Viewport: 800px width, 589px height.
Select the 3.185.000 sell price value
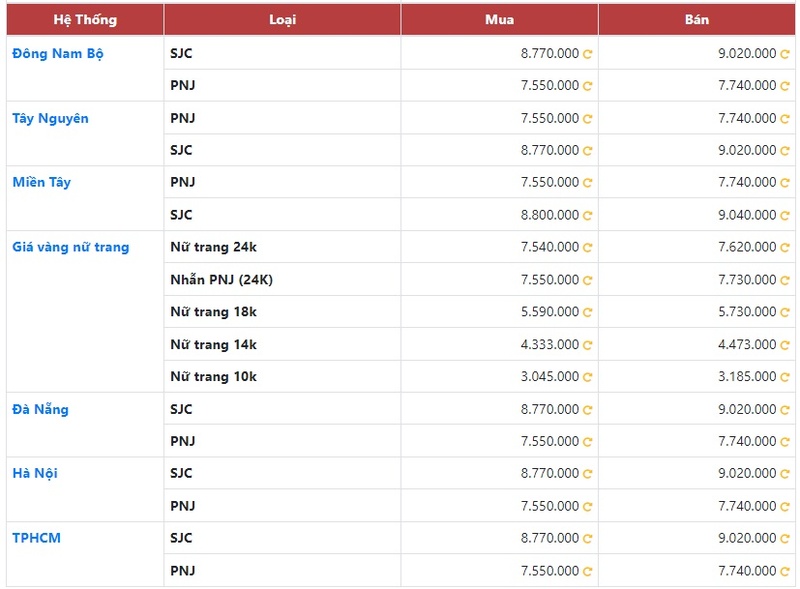click(747, 377)
